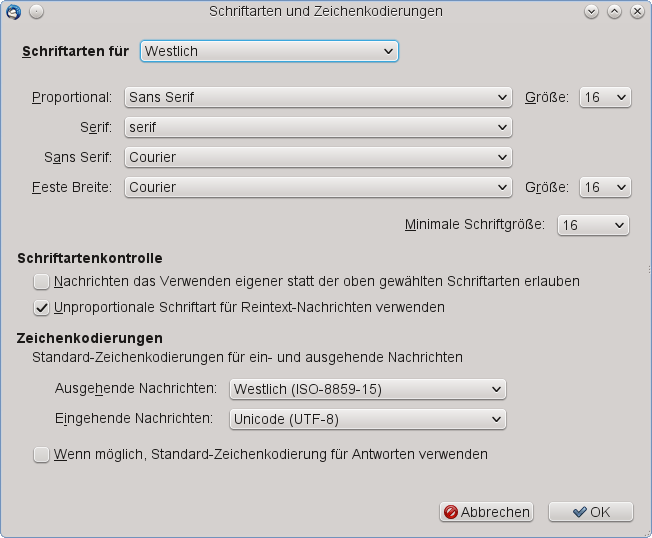Select outgoing encoding Ausgehende Nachrichten dropdown
The image size is (652, 538).
coord(367,389)
